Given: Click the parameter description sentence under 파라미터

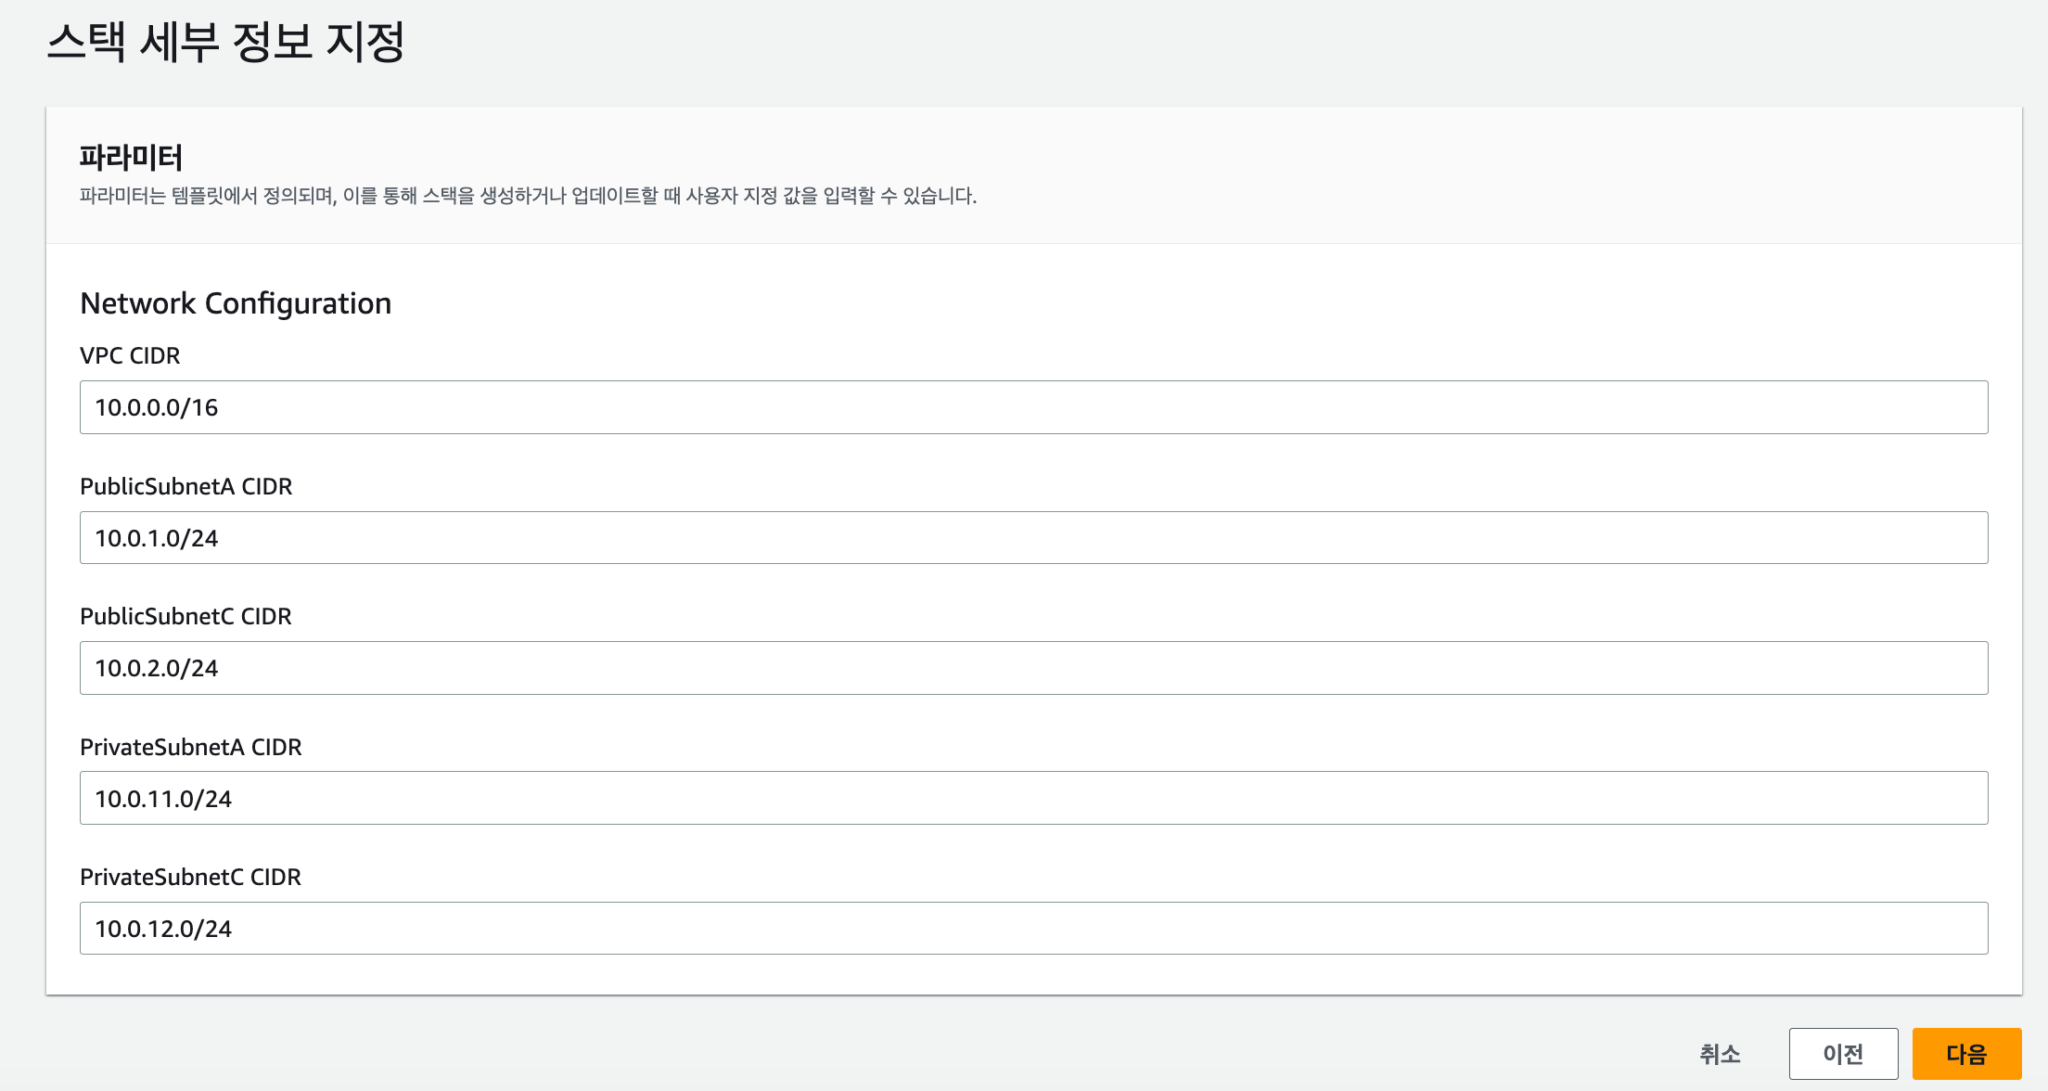Looking at the screenshot, I should click(528, 196).
